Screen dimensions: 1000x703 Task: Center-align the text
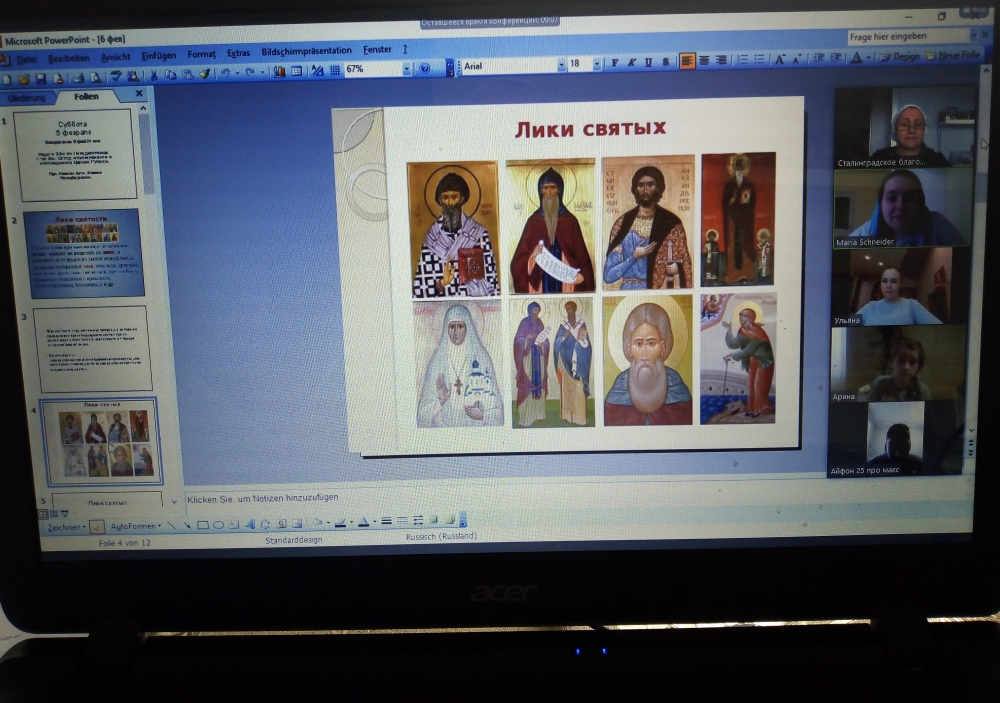(704, 61)
